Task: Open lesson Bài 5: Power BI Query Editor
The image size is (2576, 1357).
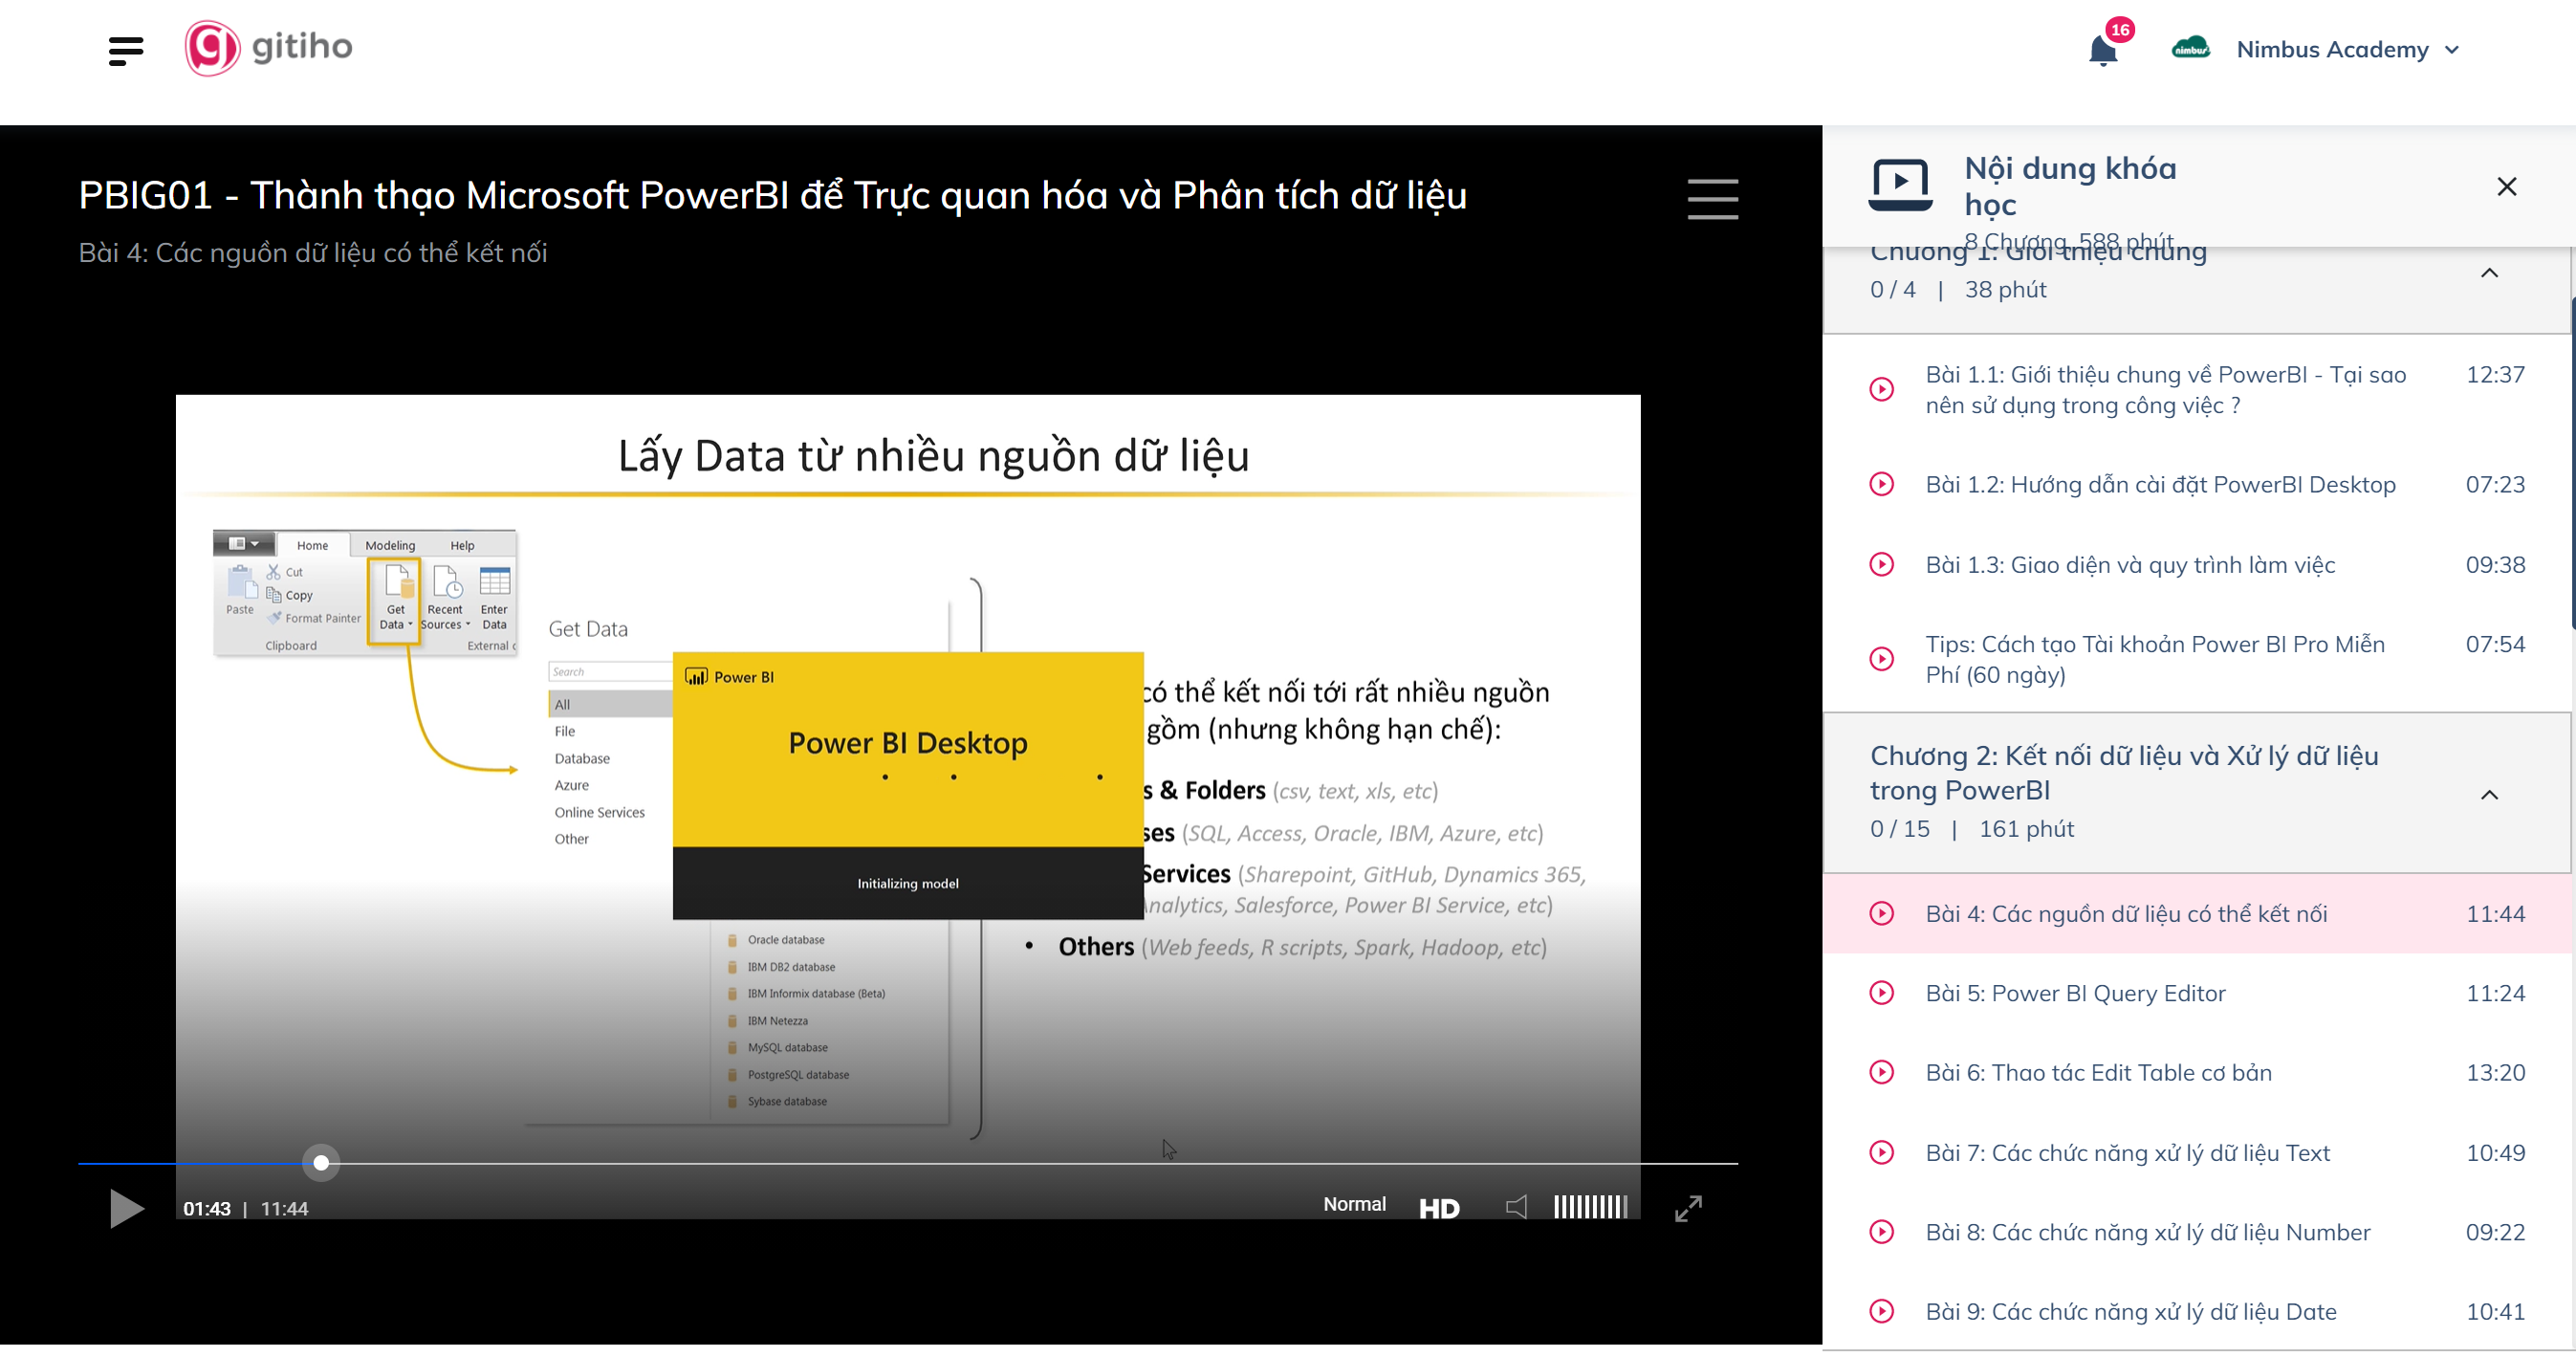Action: point(2075,993)
